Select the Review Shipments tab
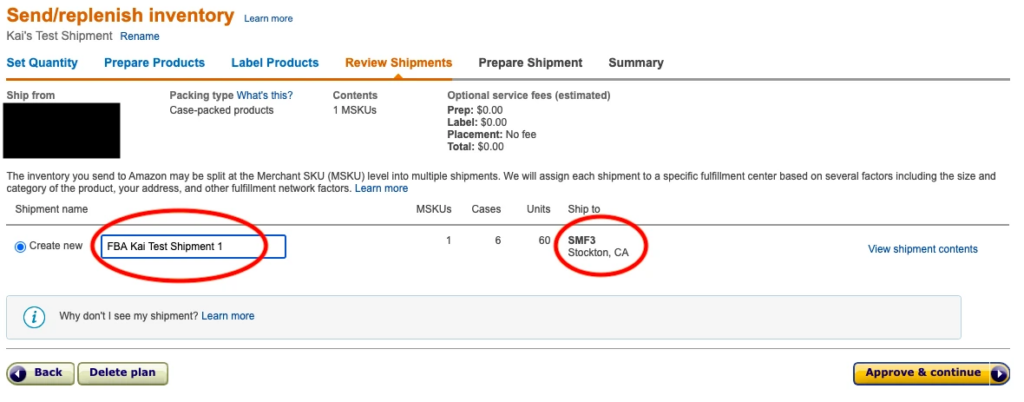Image resolution: width=1024 pixels, height=402 pixels. point(398,63)
